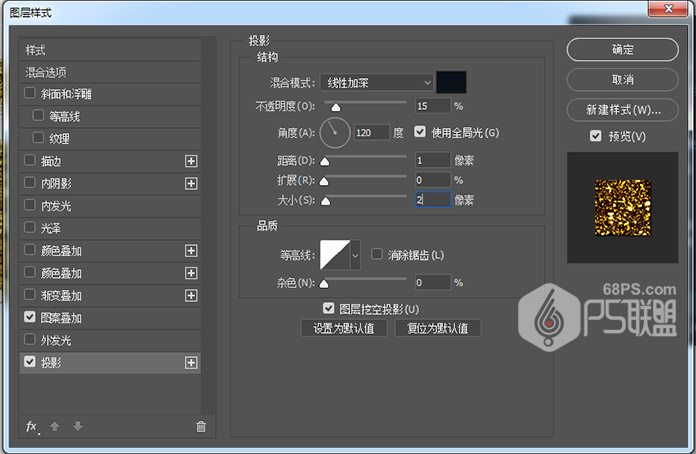Click 取消 to cancel
Viewport: 696px width, 454px height.
[x=622, y=80]
